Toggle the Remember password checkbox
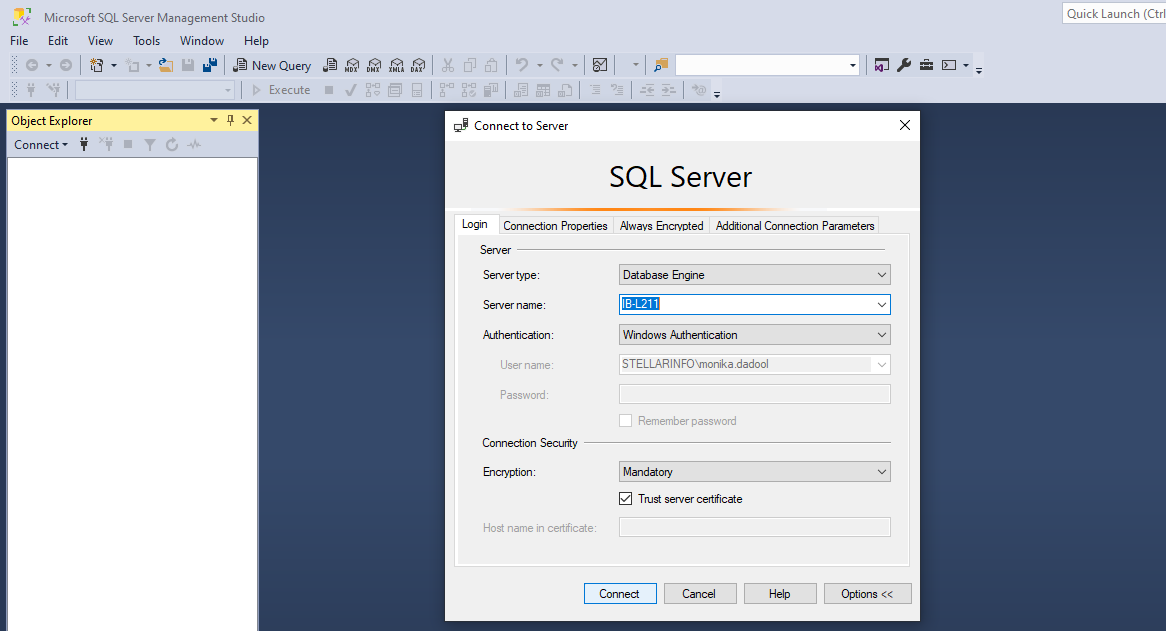1166x631 pixels. coord(625,421)
